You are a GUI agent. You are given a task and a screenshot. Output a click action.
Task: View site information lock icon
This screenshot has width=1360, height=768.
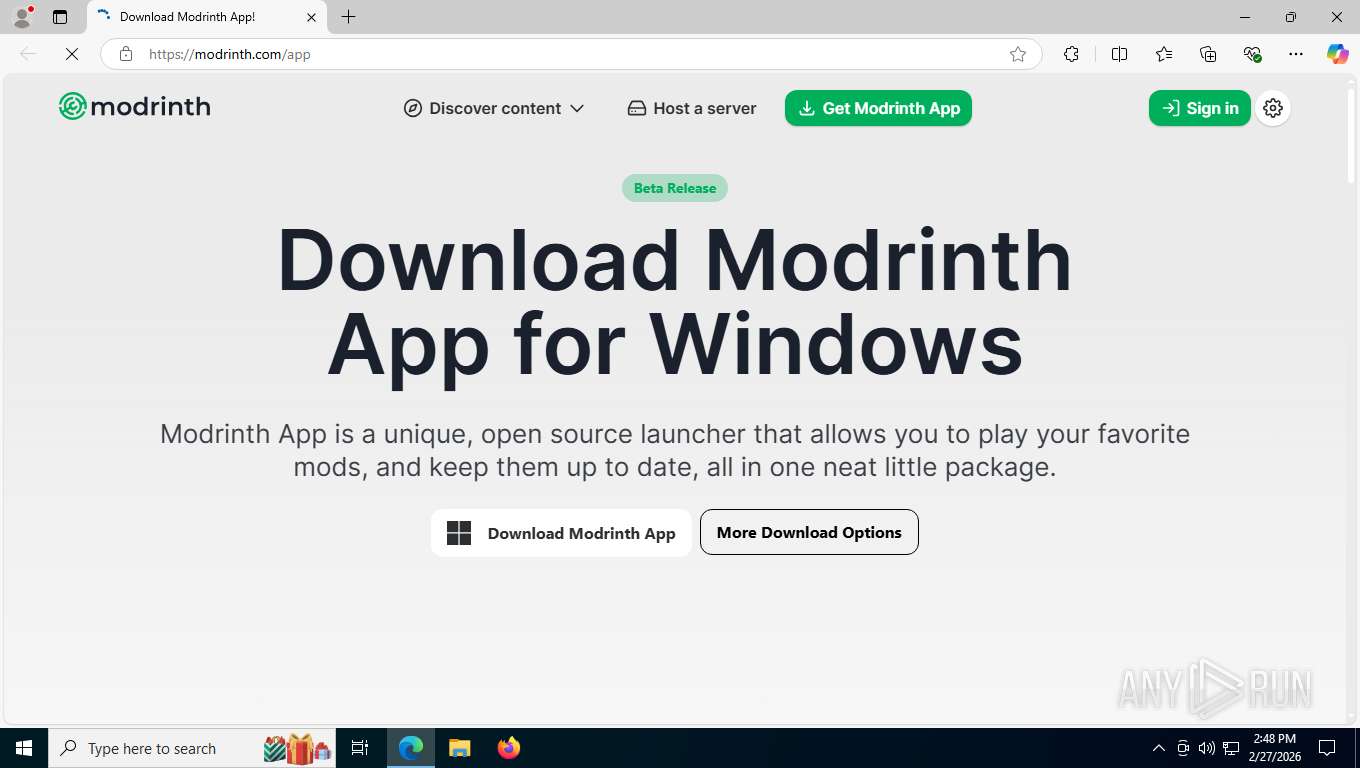coord(126,54)
